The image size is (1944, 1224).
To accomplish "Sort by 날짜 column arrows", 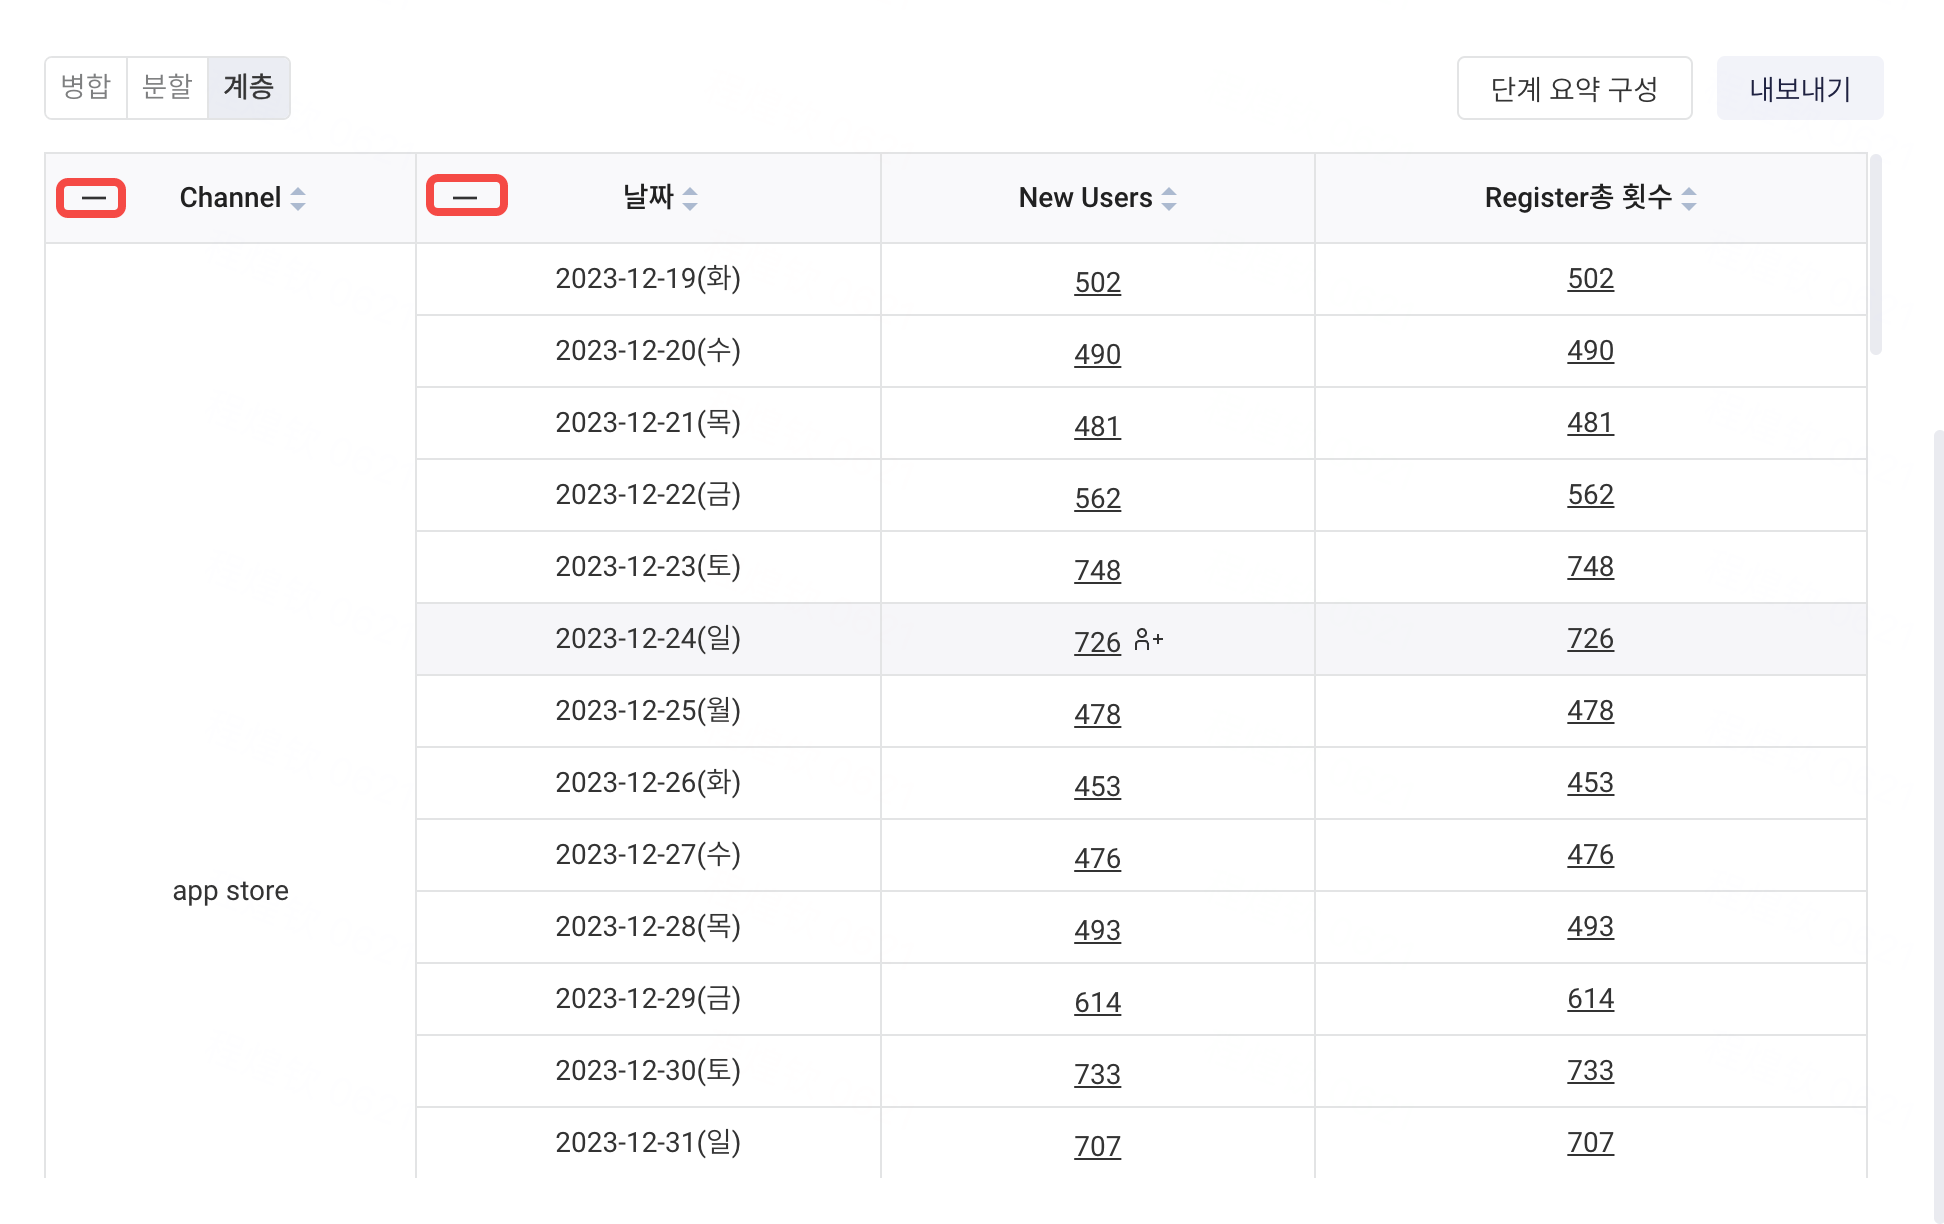I will pyautogui.click(x=690, y=198).
